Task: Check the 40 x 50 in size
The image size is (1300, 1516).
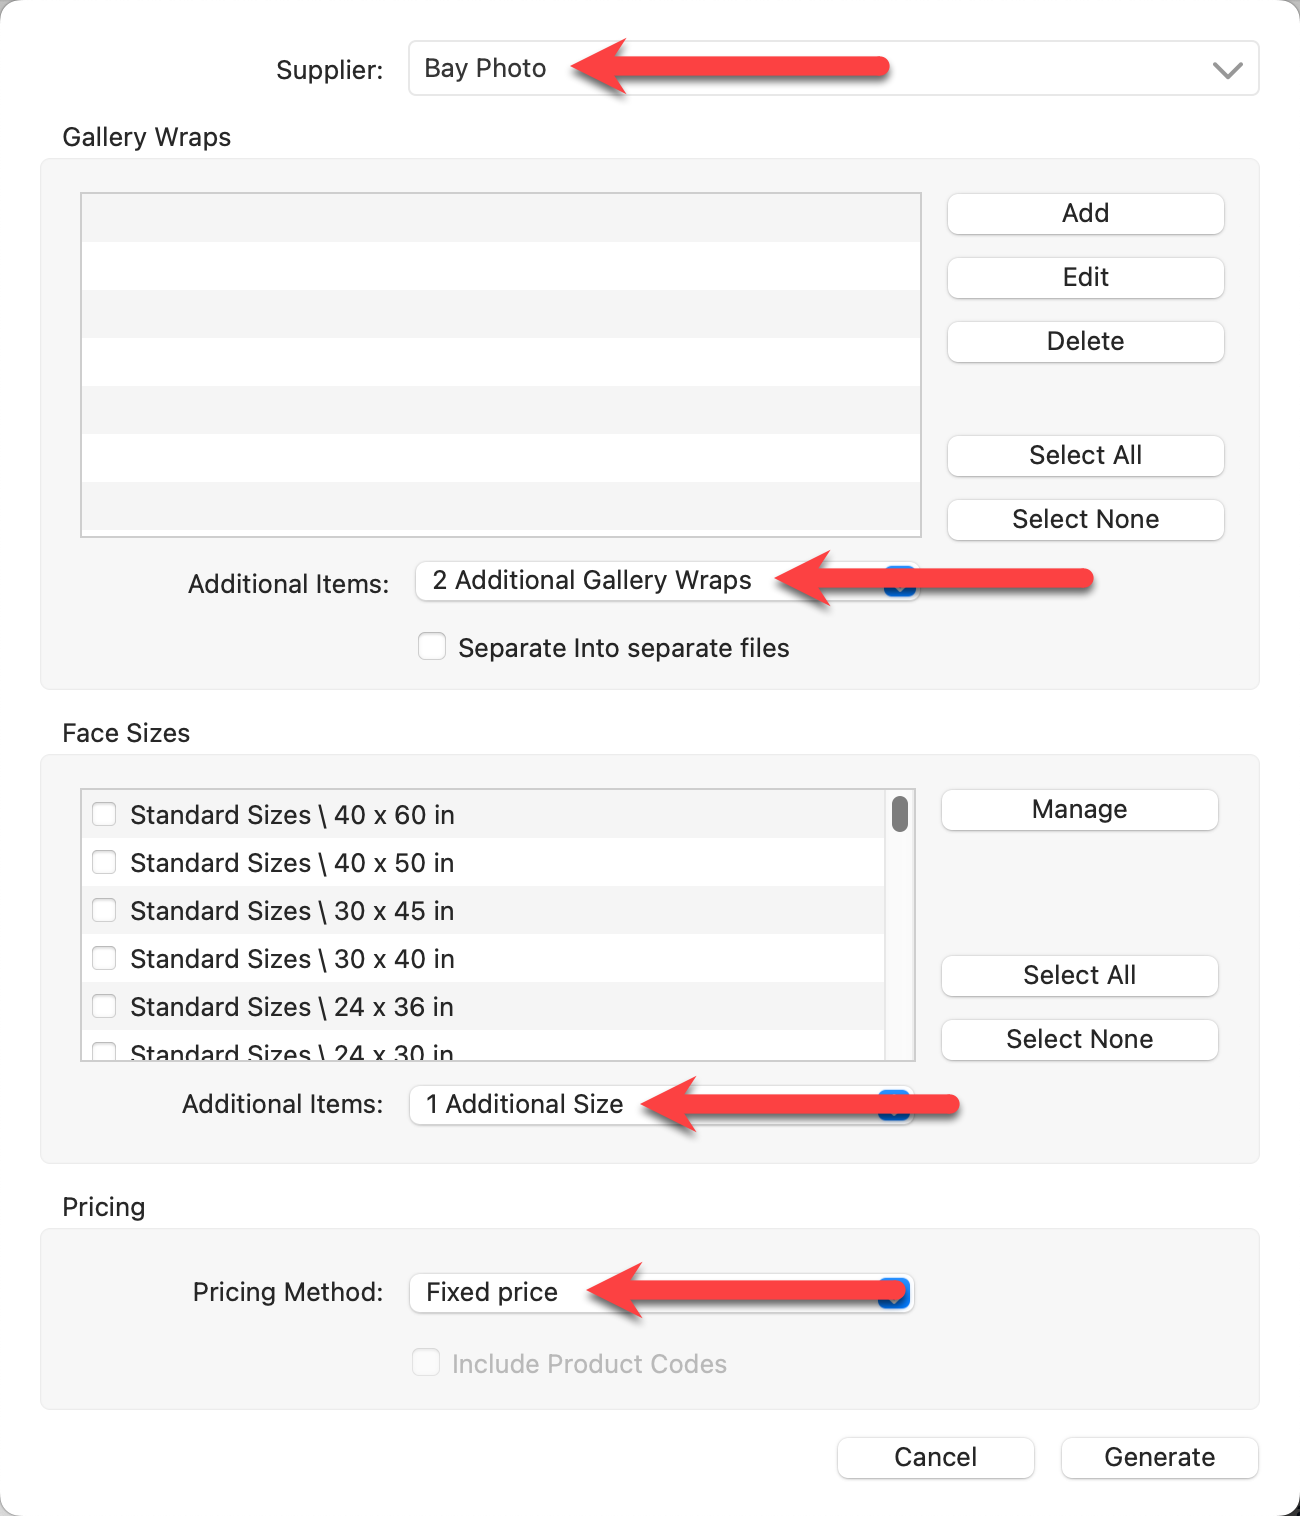Action: point(104,862)
